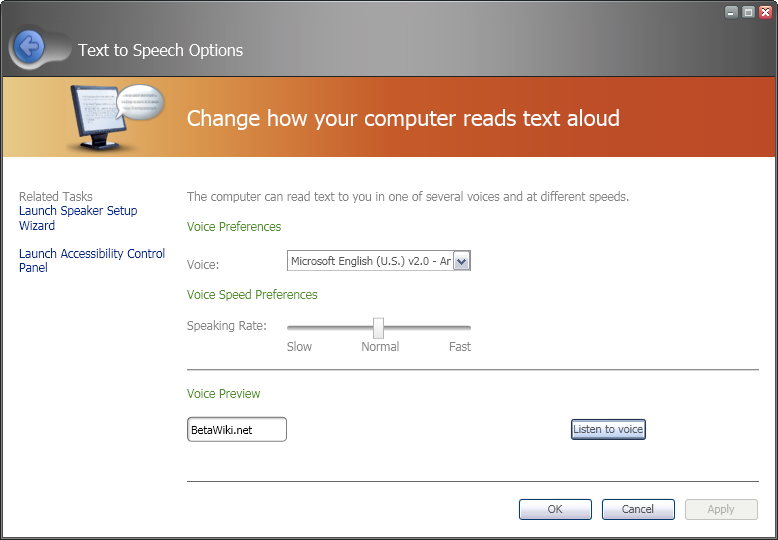This screenshot has width=778, height=540.
Task: Click the Text to Speech Options title
Action: (x=160, y=50)
